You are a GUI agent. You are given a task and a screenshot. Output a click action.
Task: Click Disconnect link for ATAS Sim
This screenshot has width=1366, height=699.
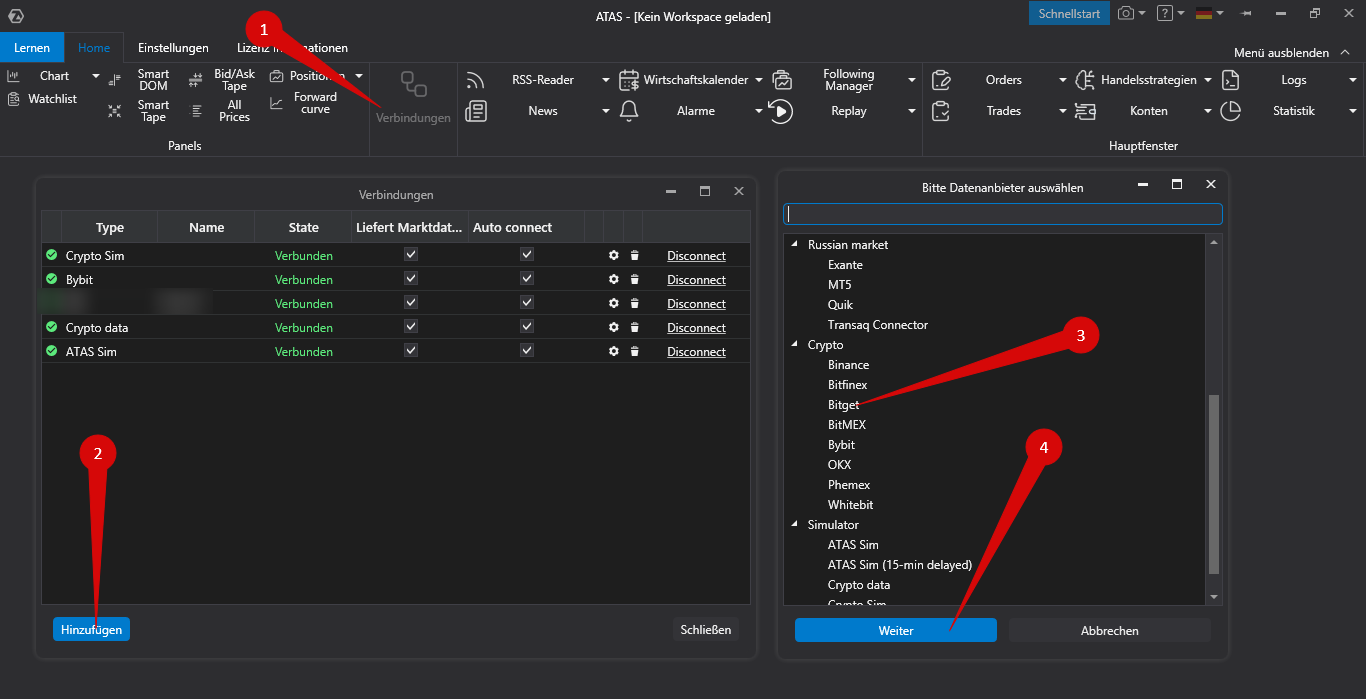696,352
